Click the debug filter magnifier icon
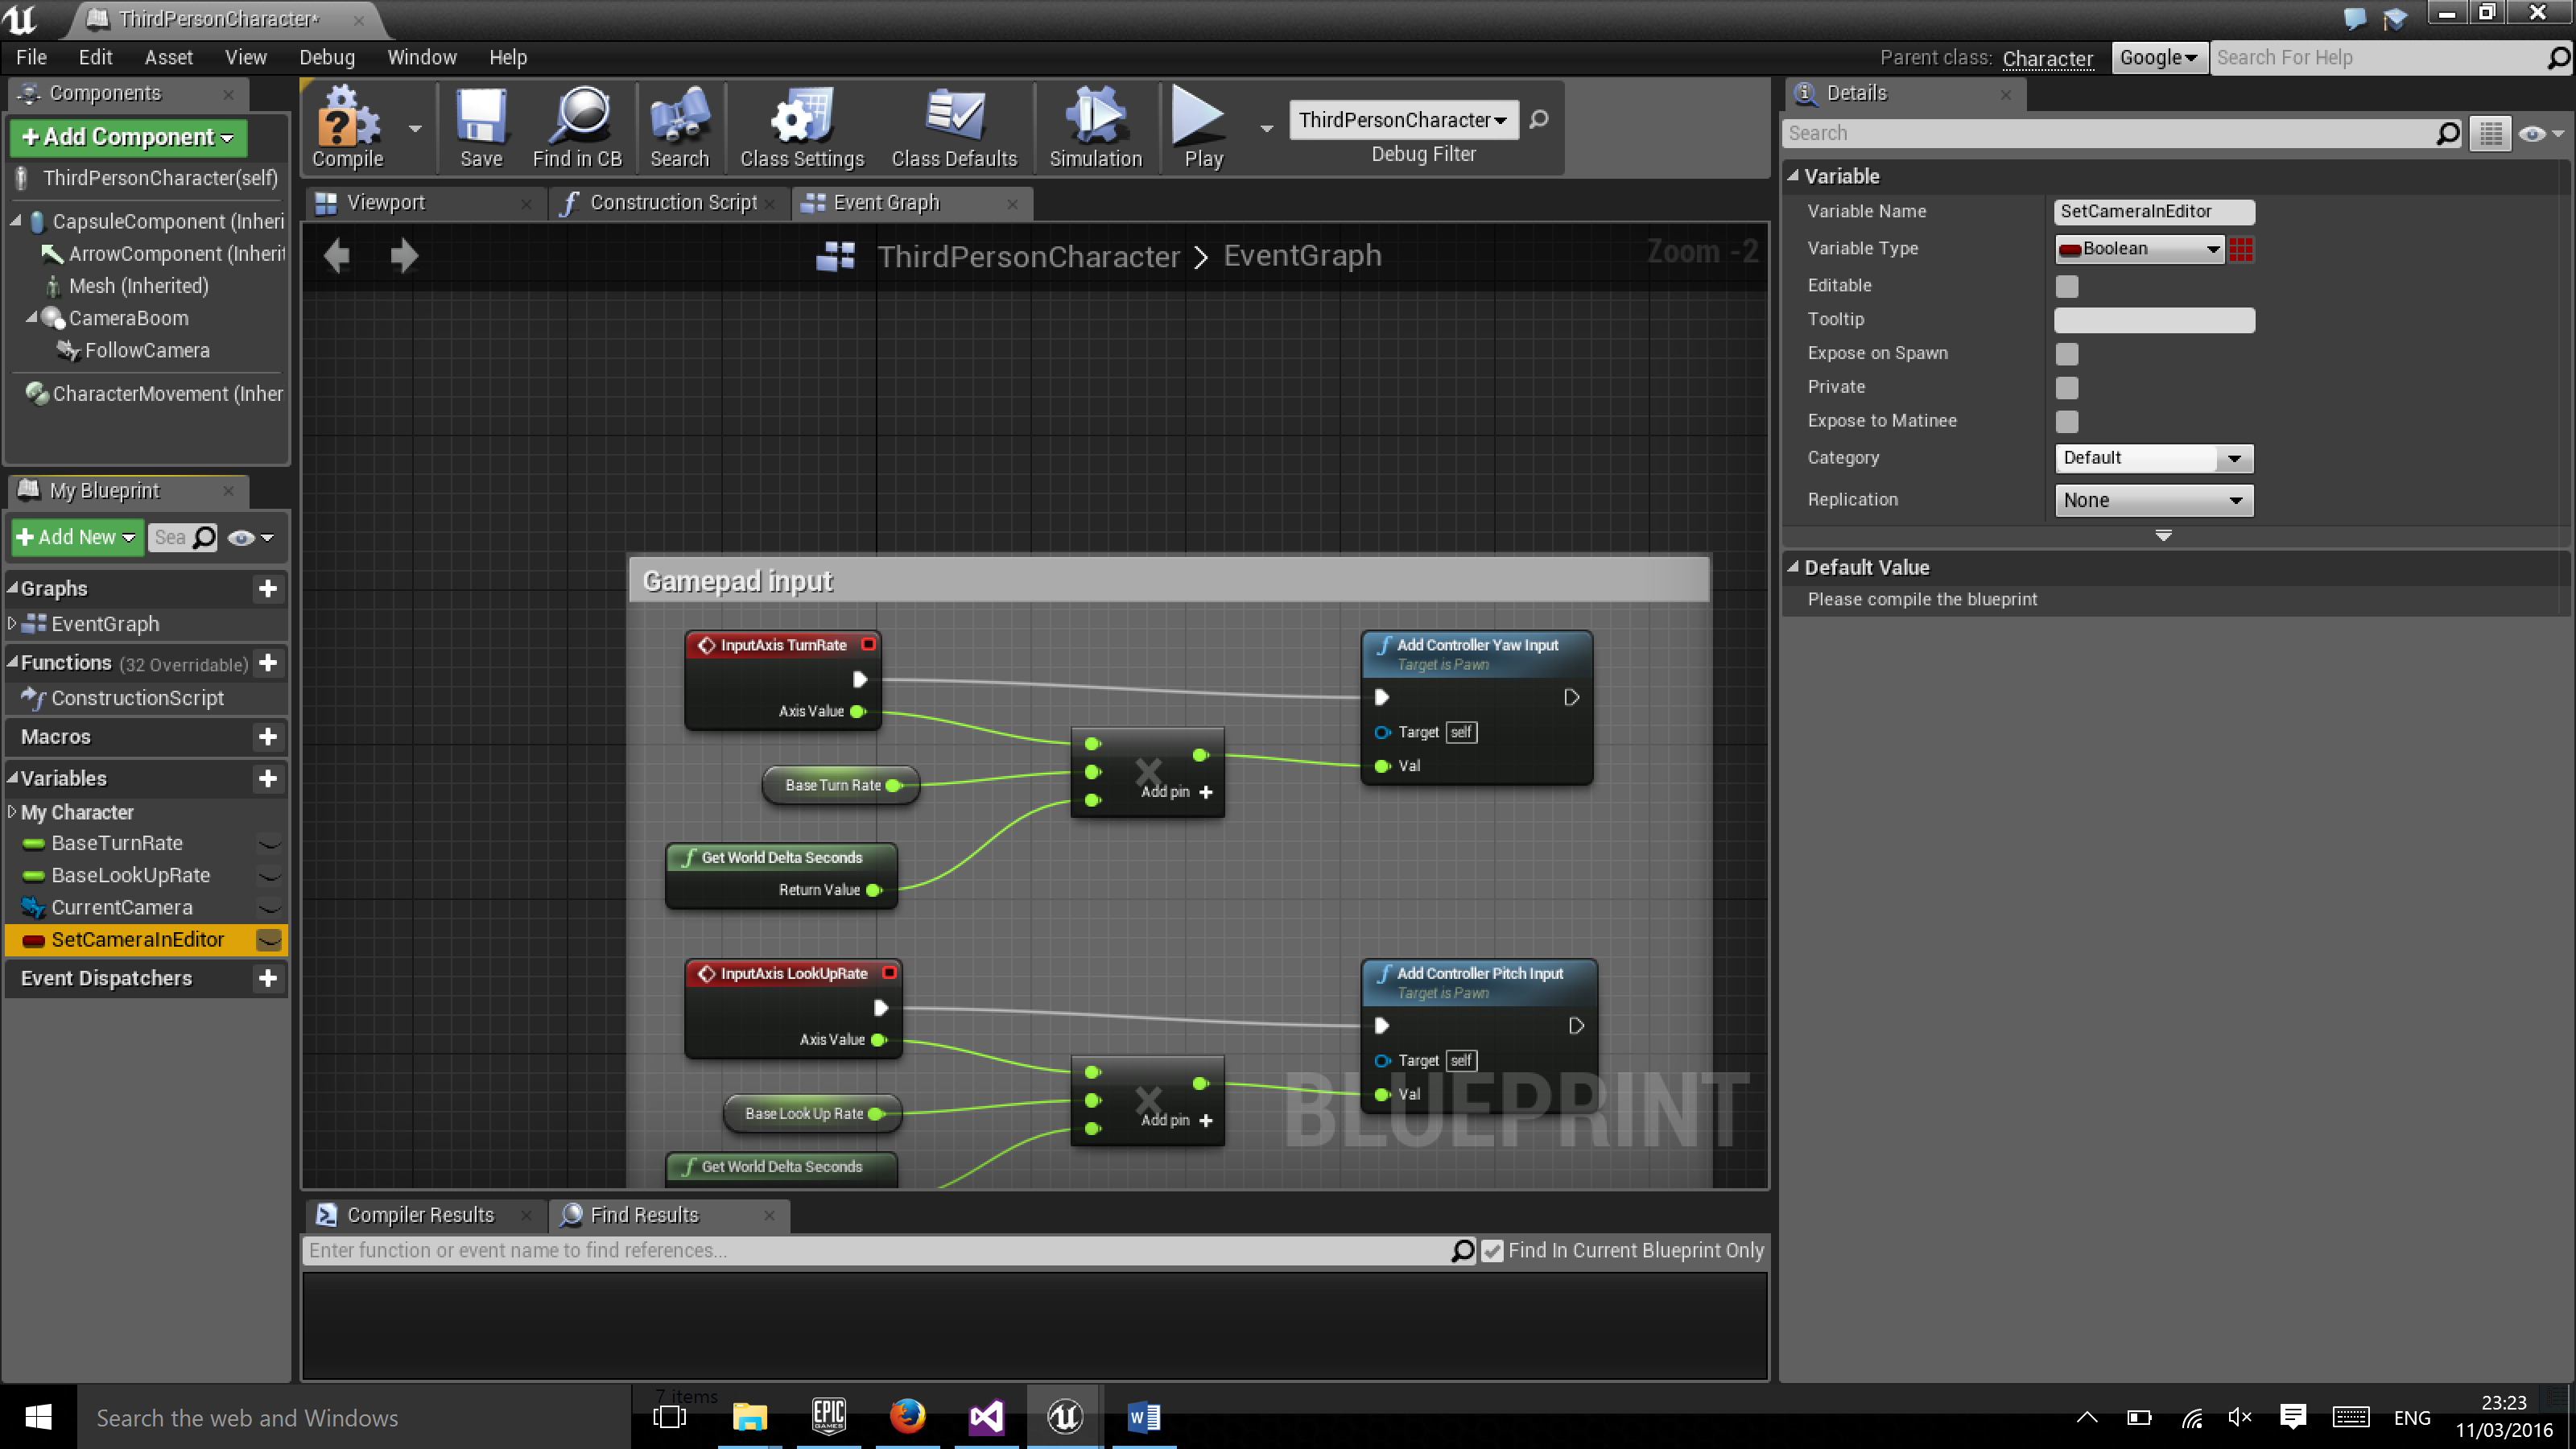2576x1449 pixels. click(1539, 120)
